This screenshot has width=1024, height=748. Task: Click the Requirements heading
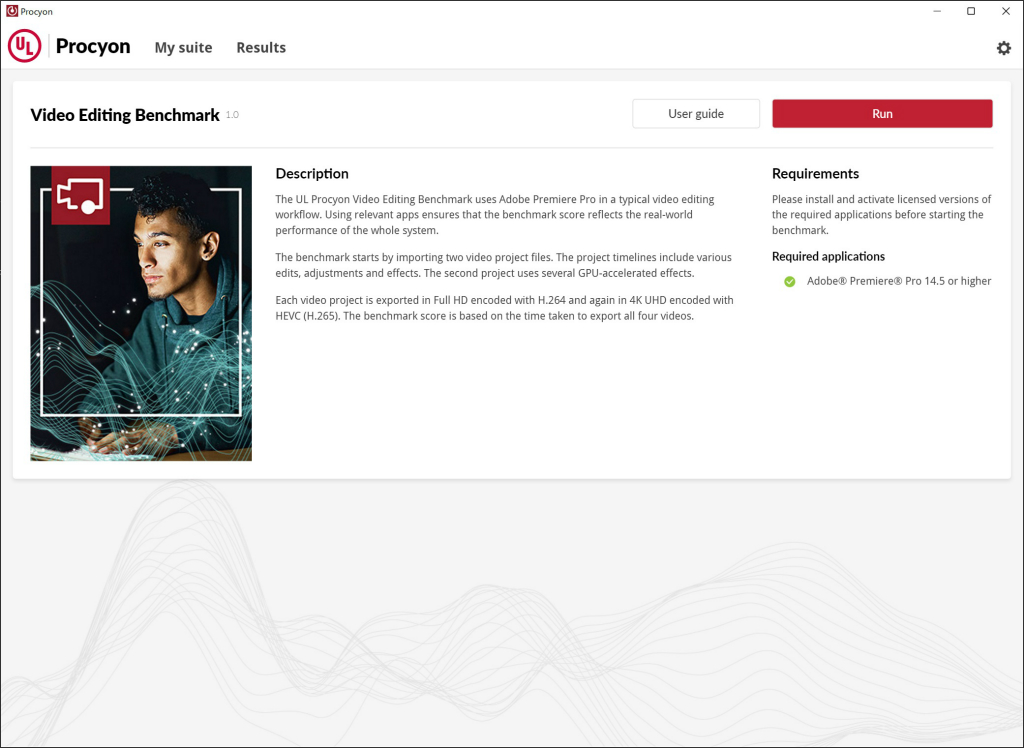click(x=815, y=174)
